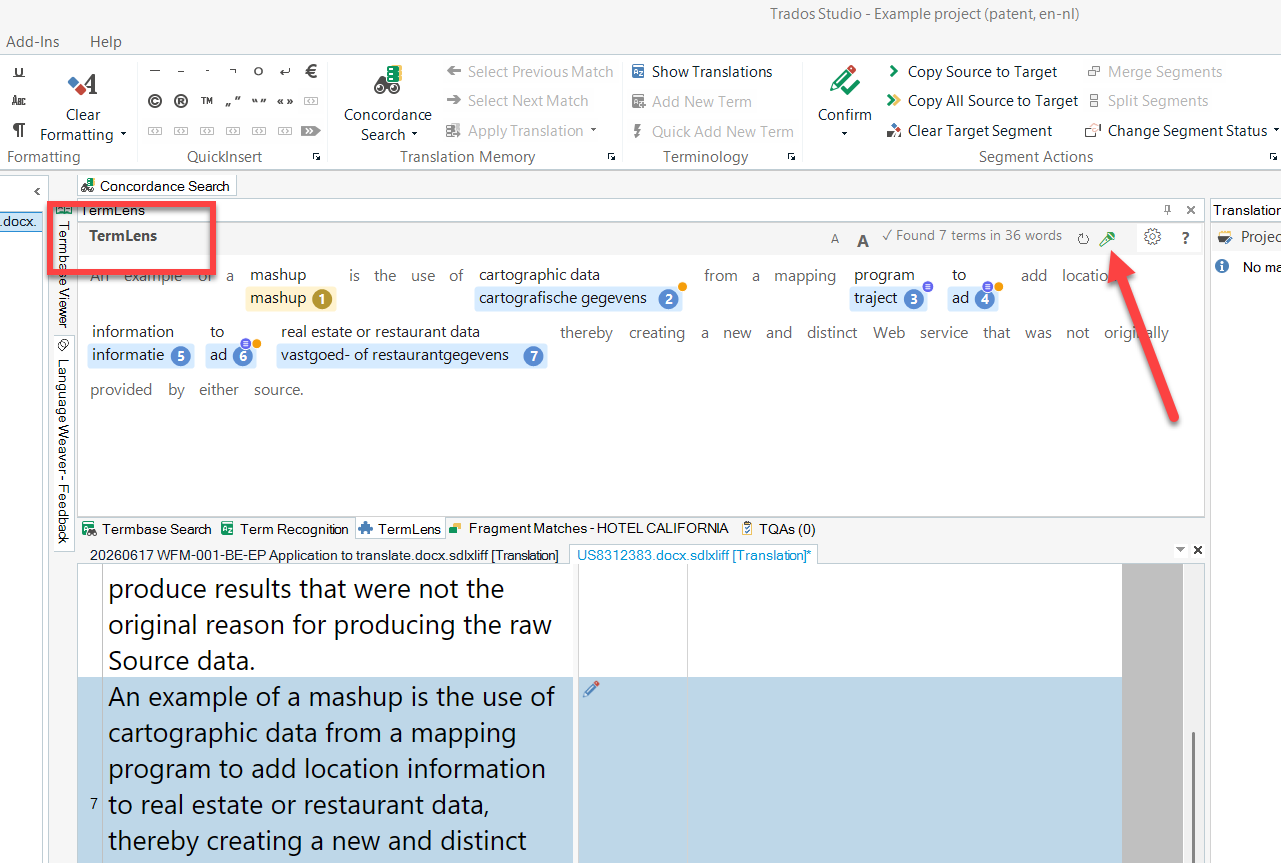1281x863 pixels.
Task: Click the pencil status icon of segment 7
Action: (591, 689)
